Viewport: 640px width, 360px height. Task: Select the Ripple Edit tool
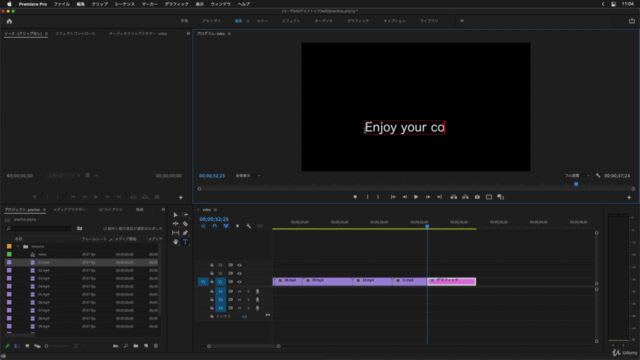coord(176,224)
